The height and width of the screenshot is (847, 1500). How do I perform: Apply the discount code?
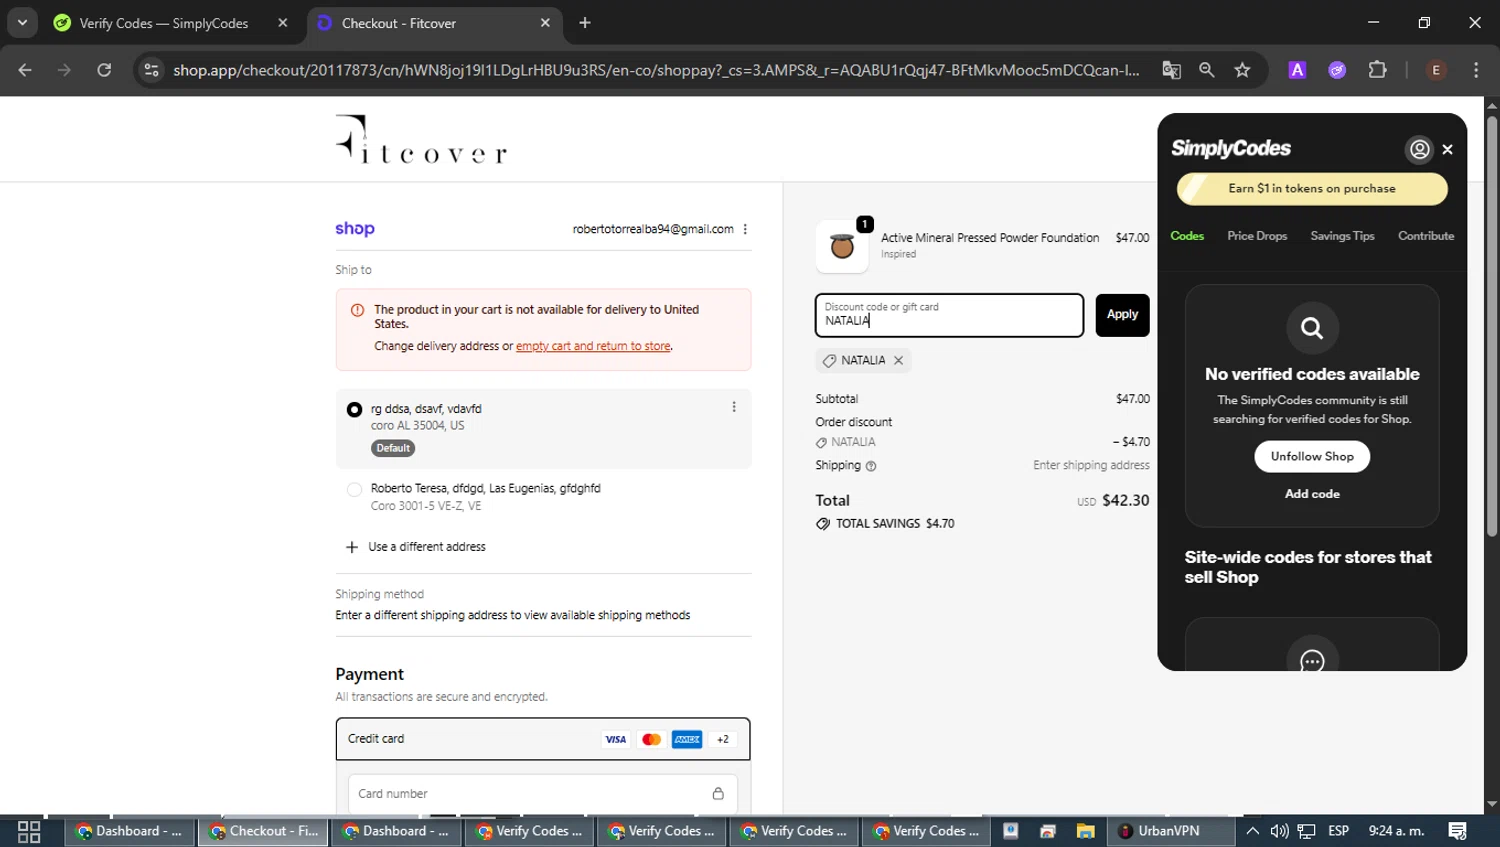tap(1122, 315)
